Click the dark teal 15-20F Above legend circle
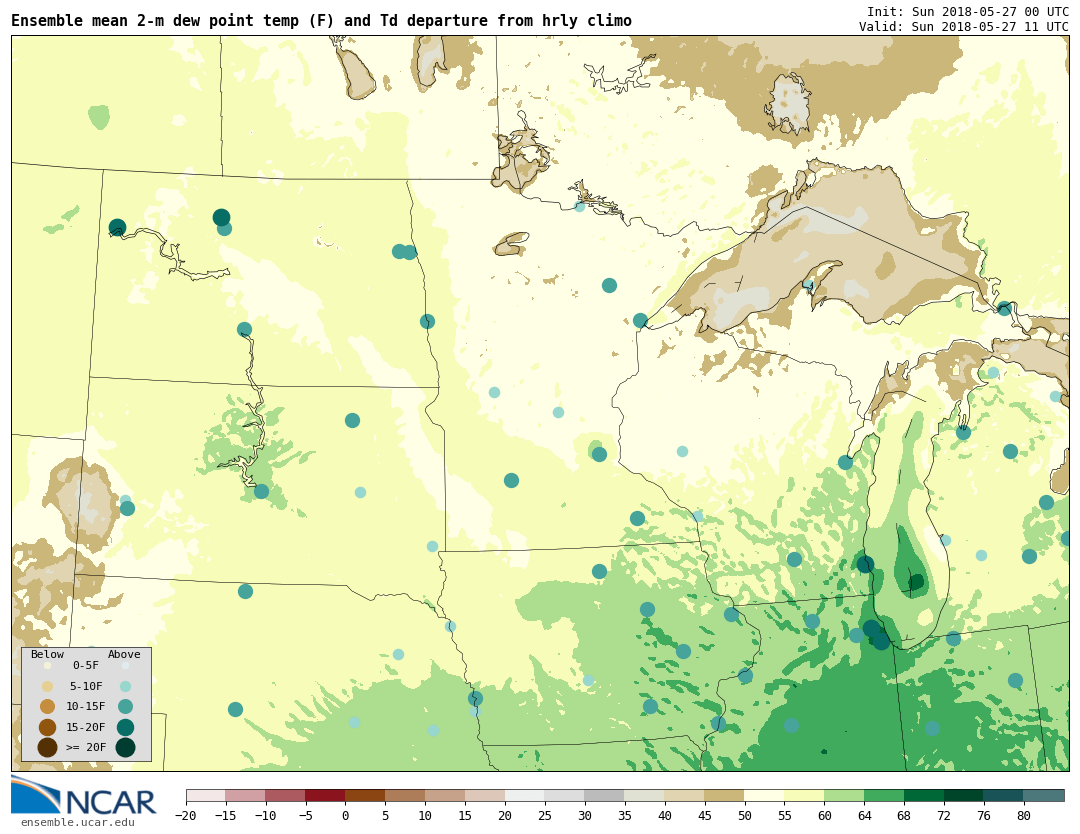 [125, 727]
